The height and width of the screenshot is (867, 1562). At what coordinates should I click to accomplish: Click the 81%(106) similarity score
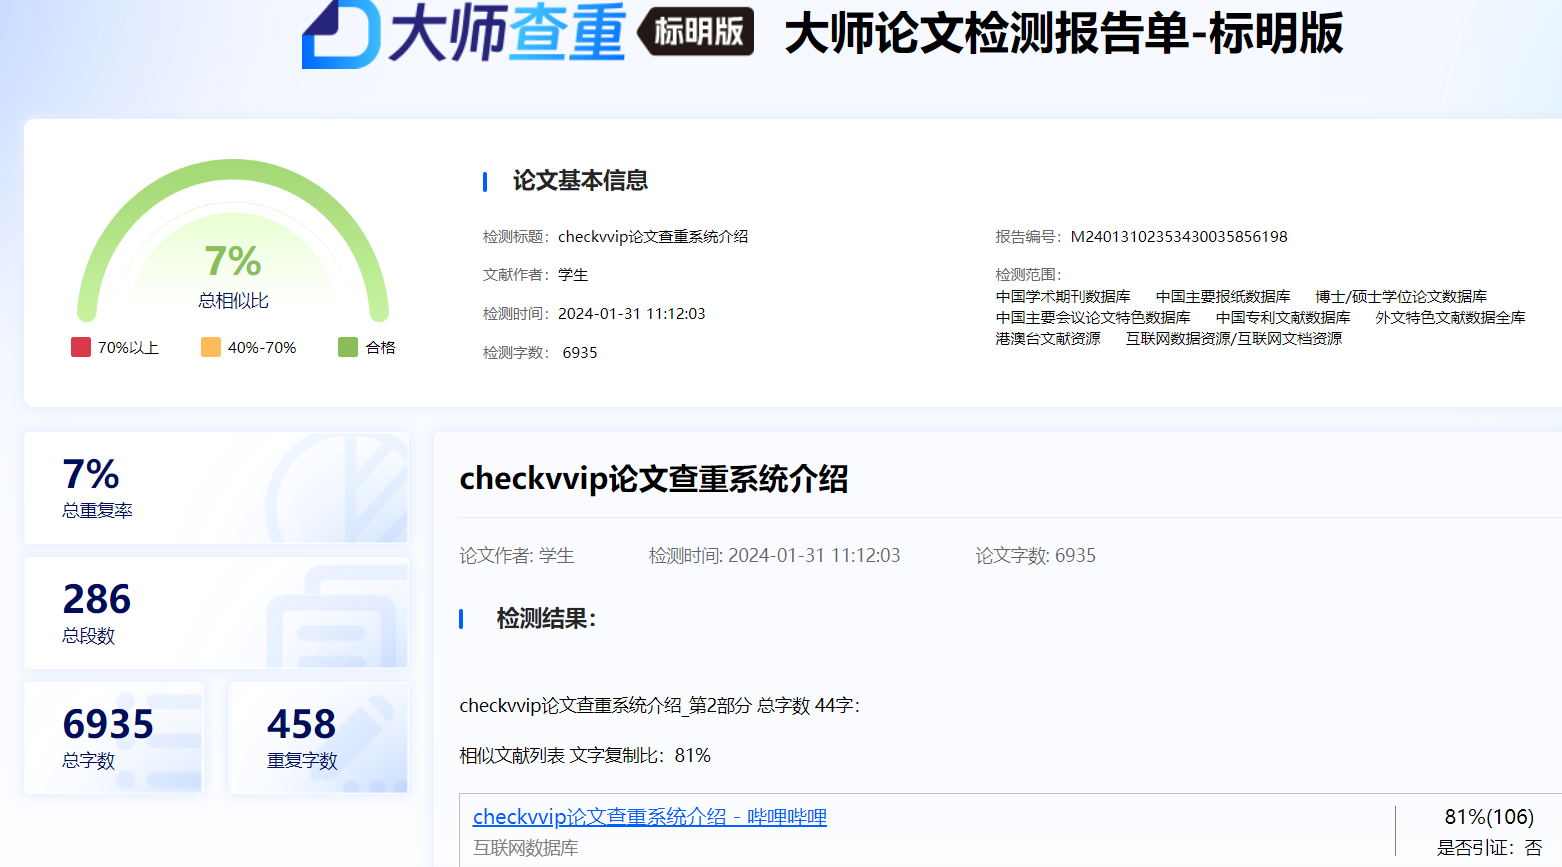pyautogui.click(x=1488, y=817)
